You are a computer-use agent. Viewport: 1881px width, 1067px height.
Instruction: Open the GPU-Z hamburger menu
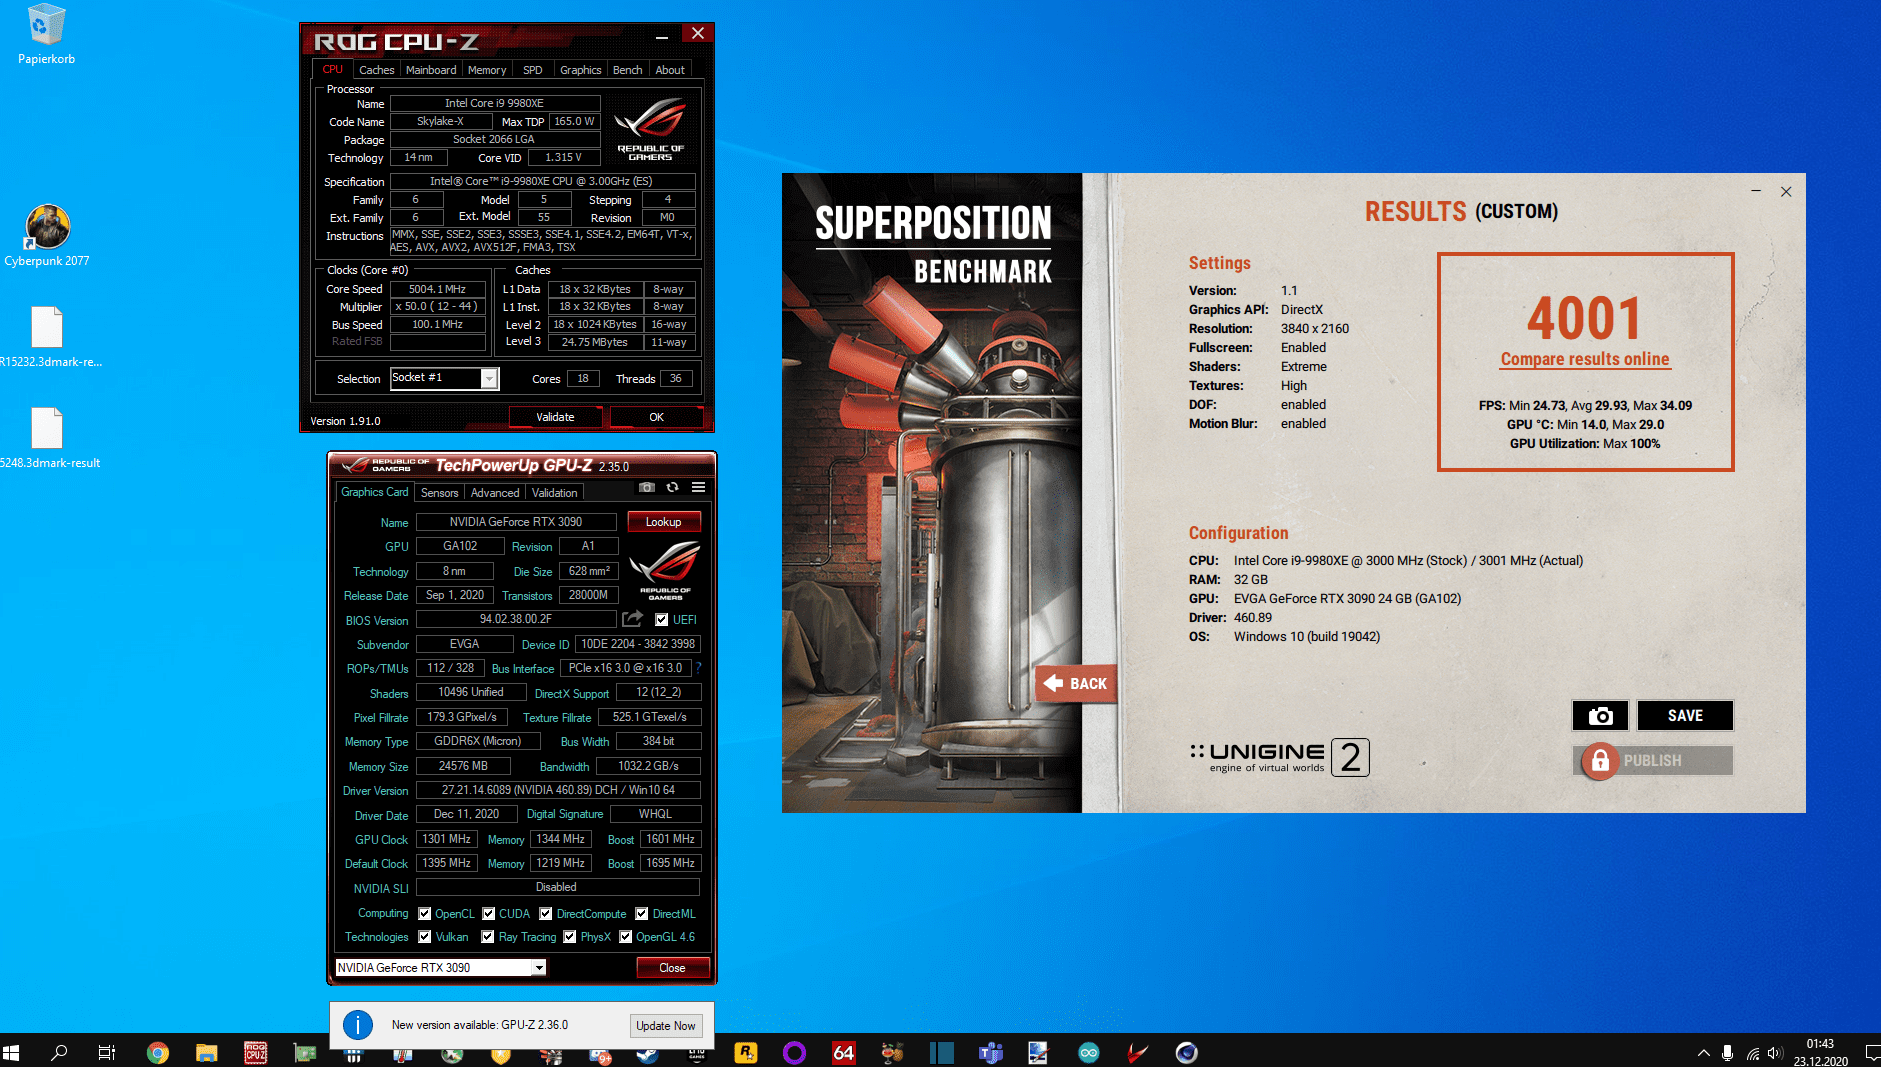(x=698, y=488)
